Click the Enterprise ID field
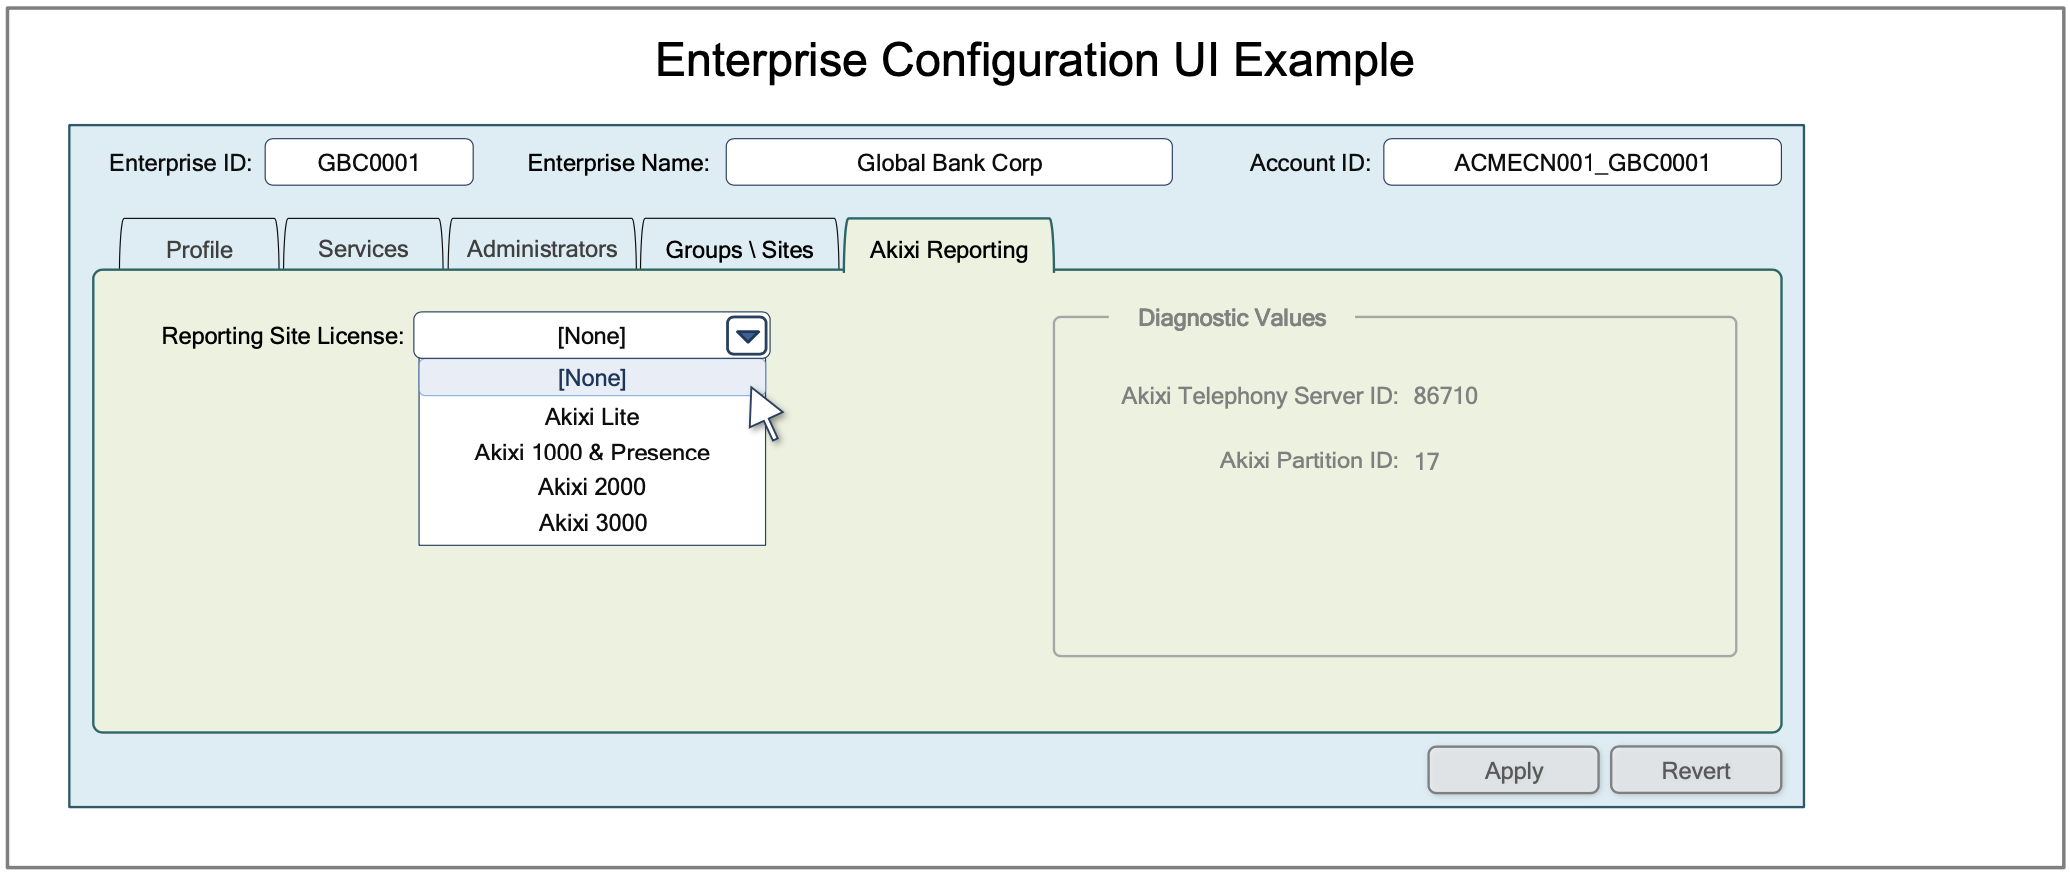This screenshot has height=874, width=2070. coord(369,163)
